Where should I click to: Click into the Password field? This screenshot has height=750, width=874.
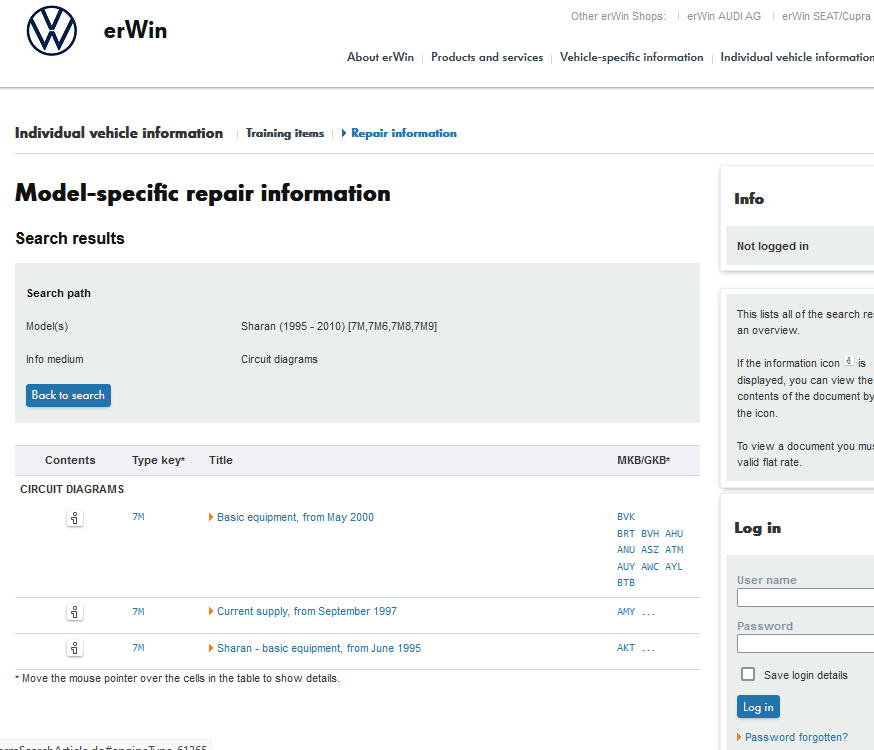805,644
